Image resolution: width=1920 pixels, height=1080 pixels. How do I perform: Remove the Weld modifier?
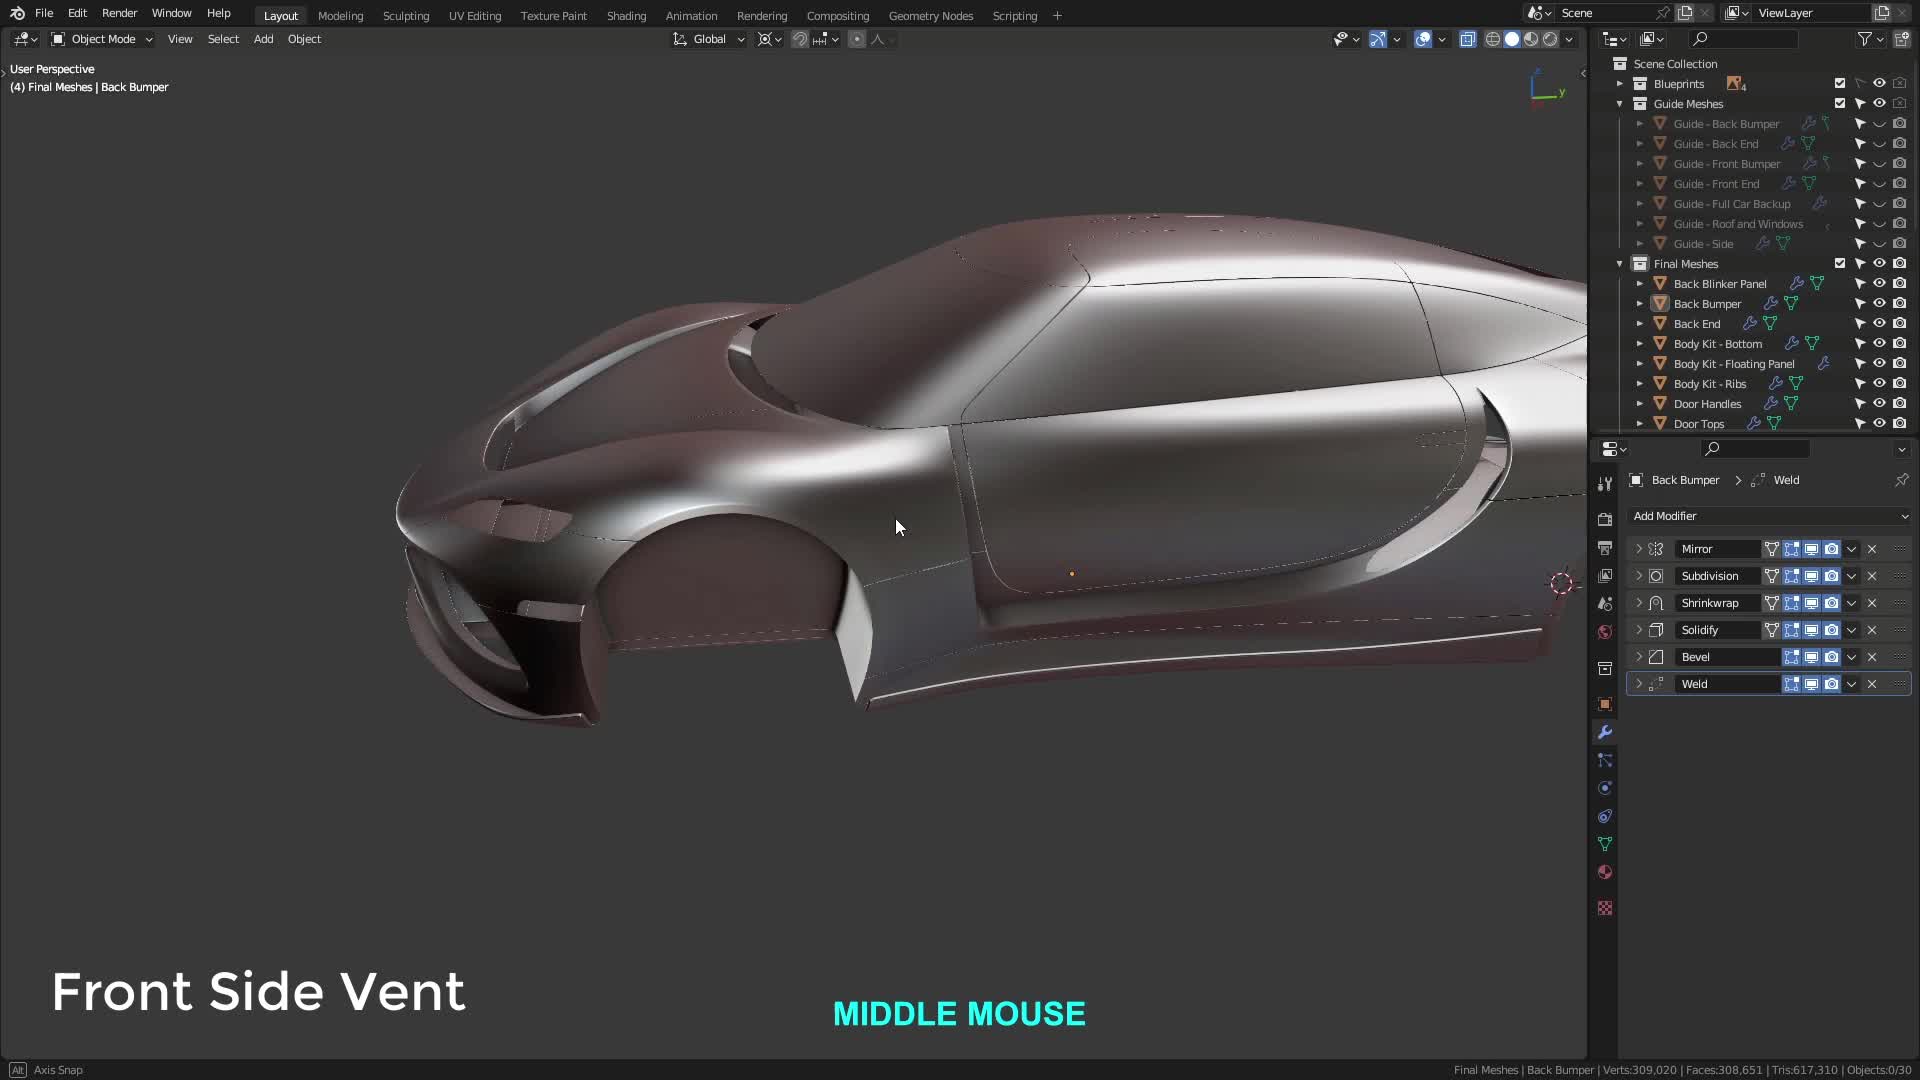point(1872,684)
